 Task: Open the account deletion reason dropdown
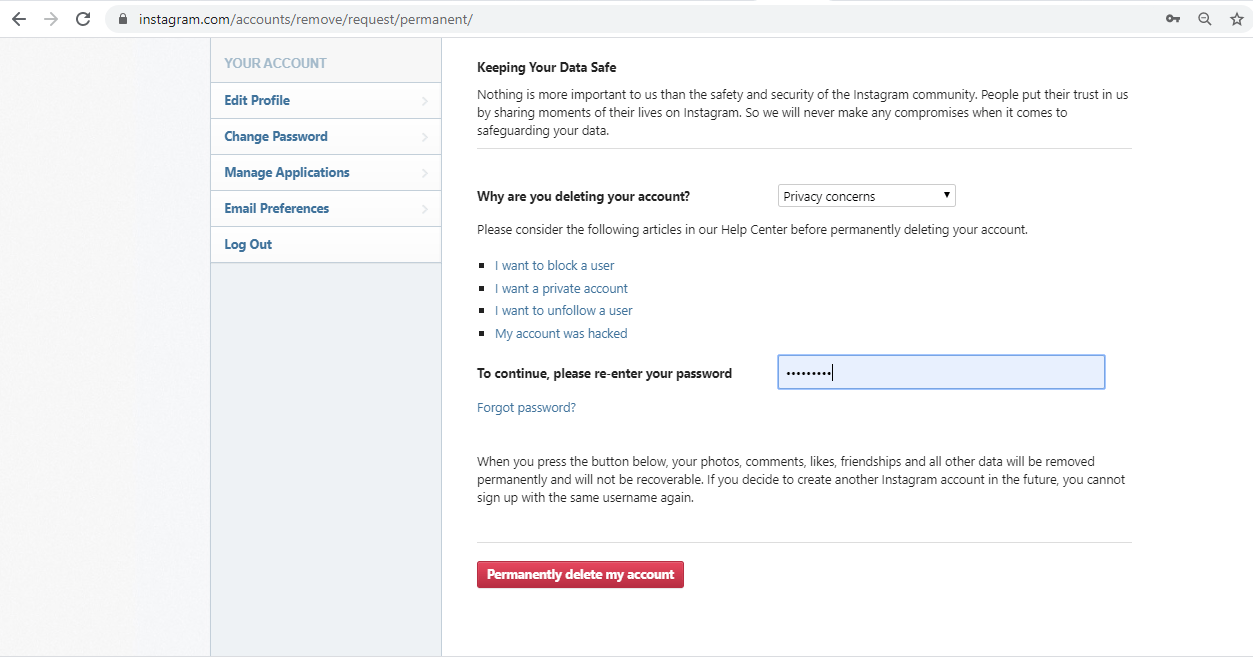pos(866,195)
